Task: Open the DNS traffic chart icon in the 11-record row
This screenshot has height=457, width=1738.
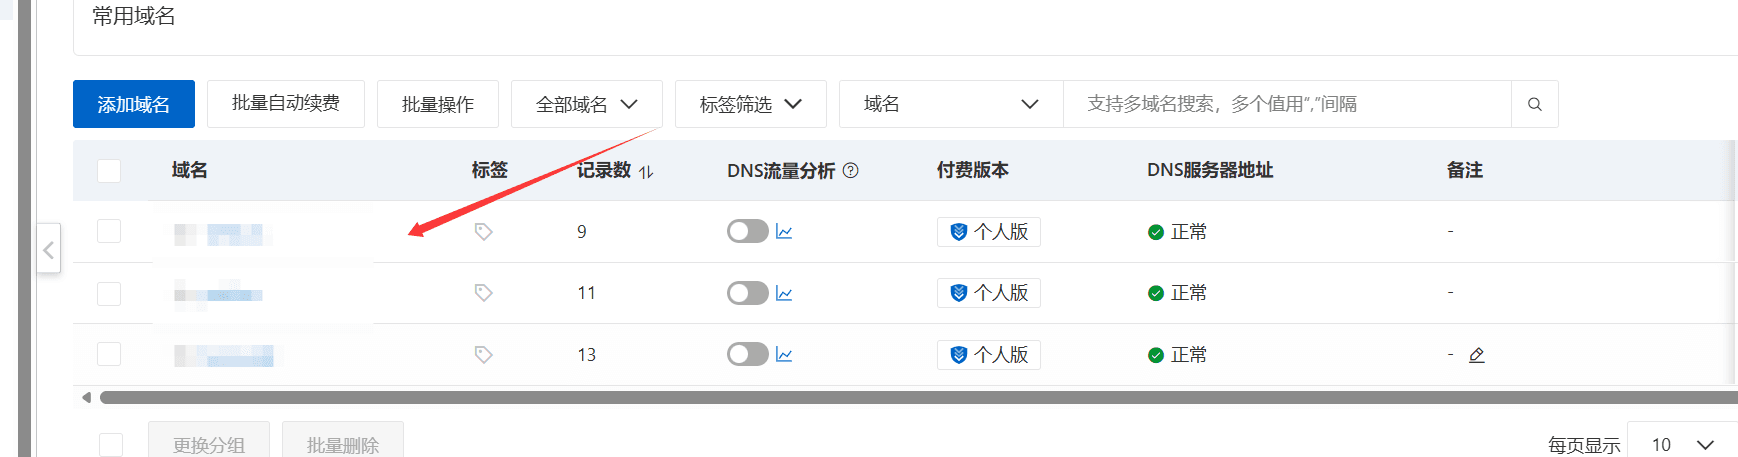Action: (x=784, y=293)
